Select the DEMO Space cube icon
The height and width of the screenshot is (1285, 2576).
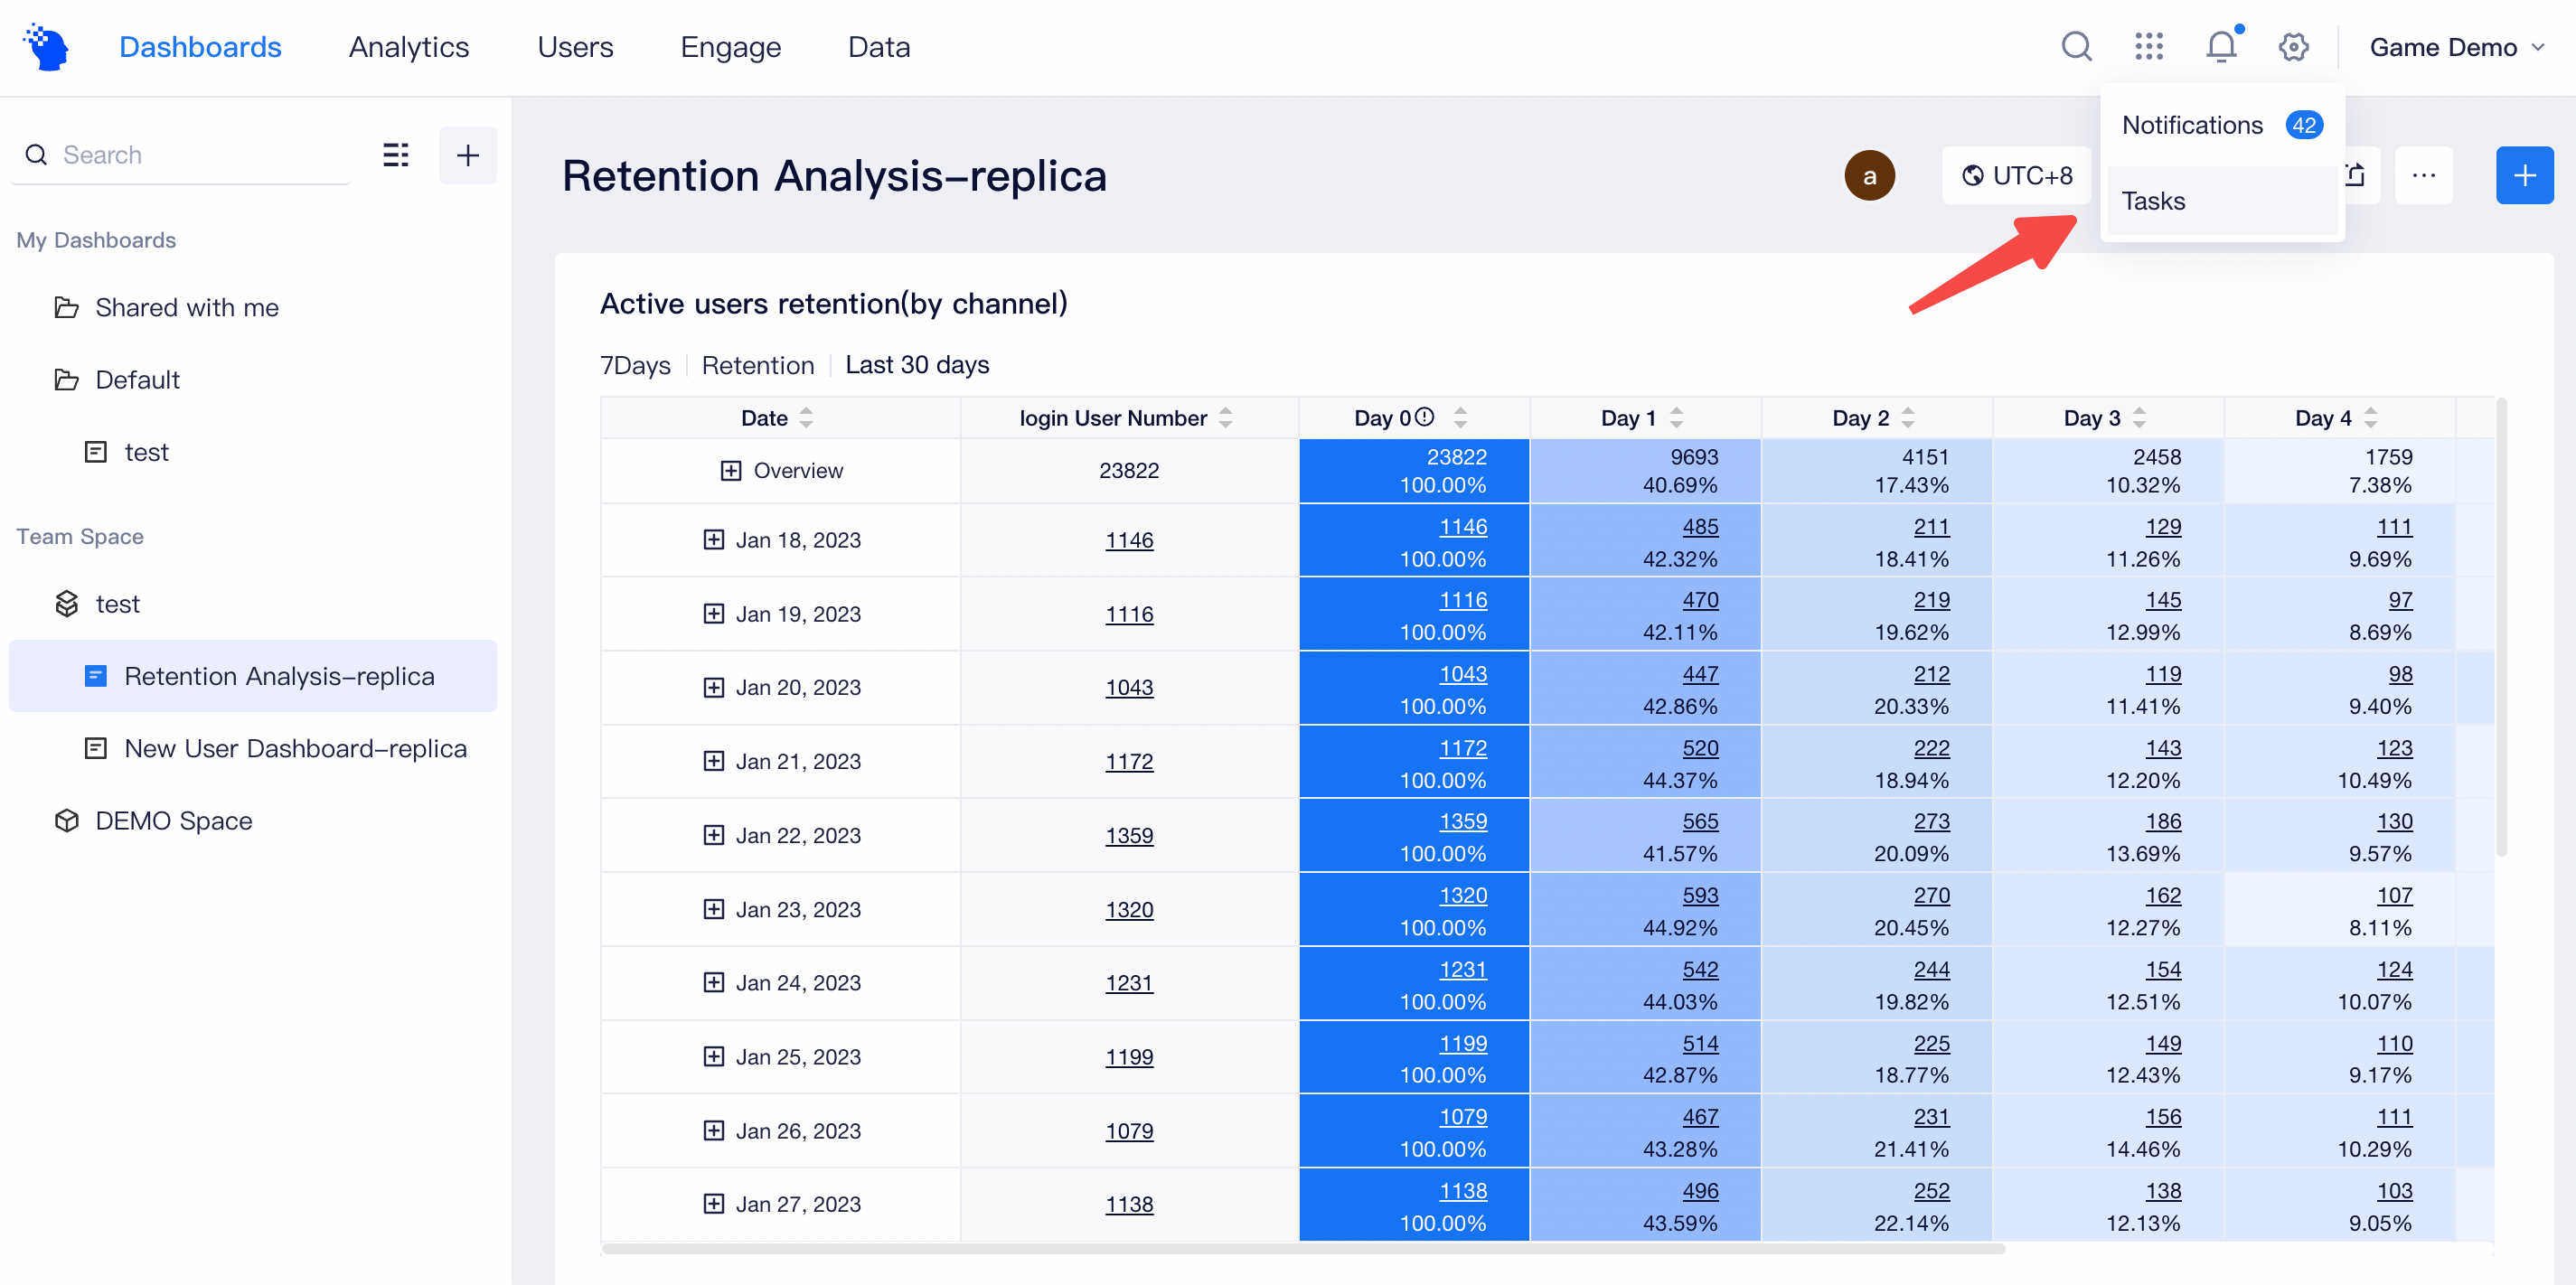(x=66, y=820)
